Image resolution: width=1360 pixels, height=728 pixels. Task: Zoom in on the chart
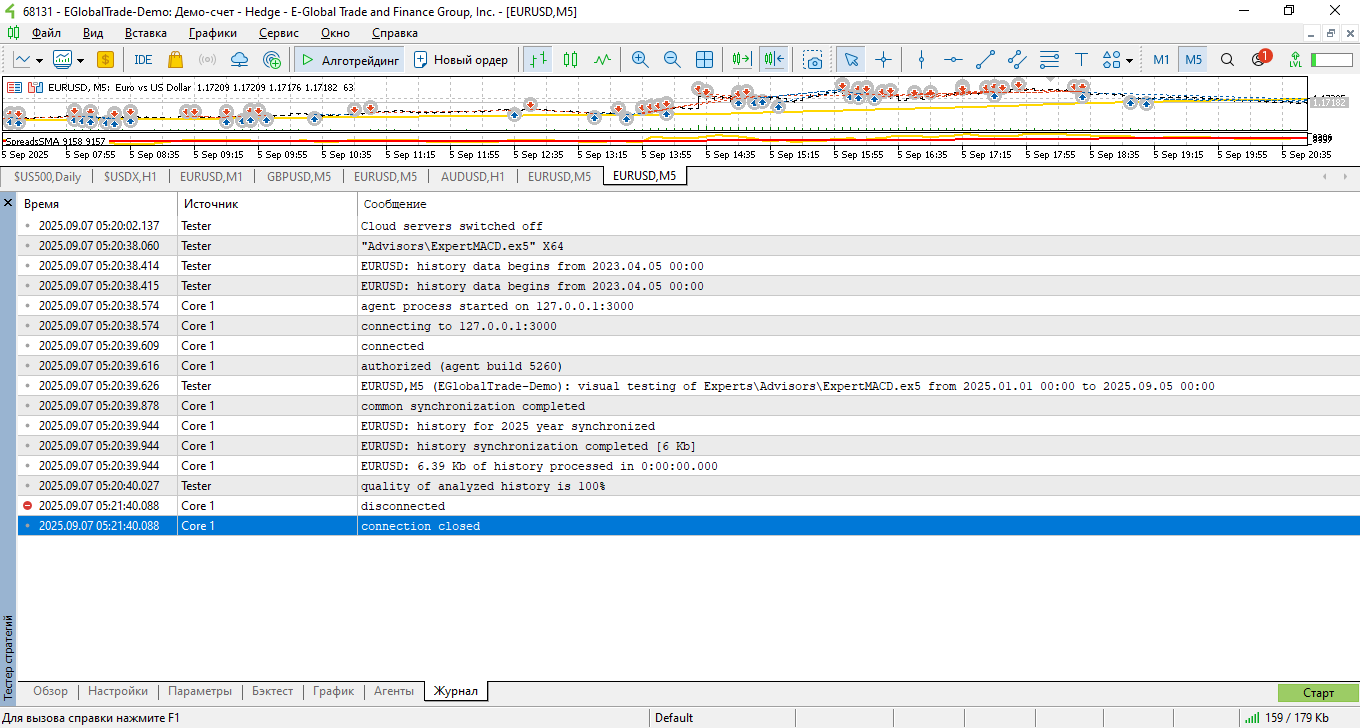(640, 60)
